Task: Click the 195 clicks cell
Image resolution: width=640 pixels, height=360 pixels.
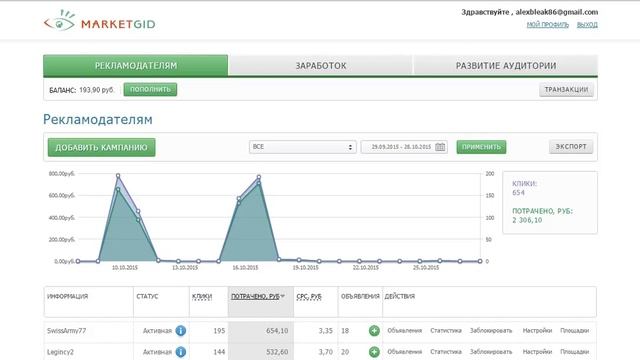Action: [x=219, y=331]
